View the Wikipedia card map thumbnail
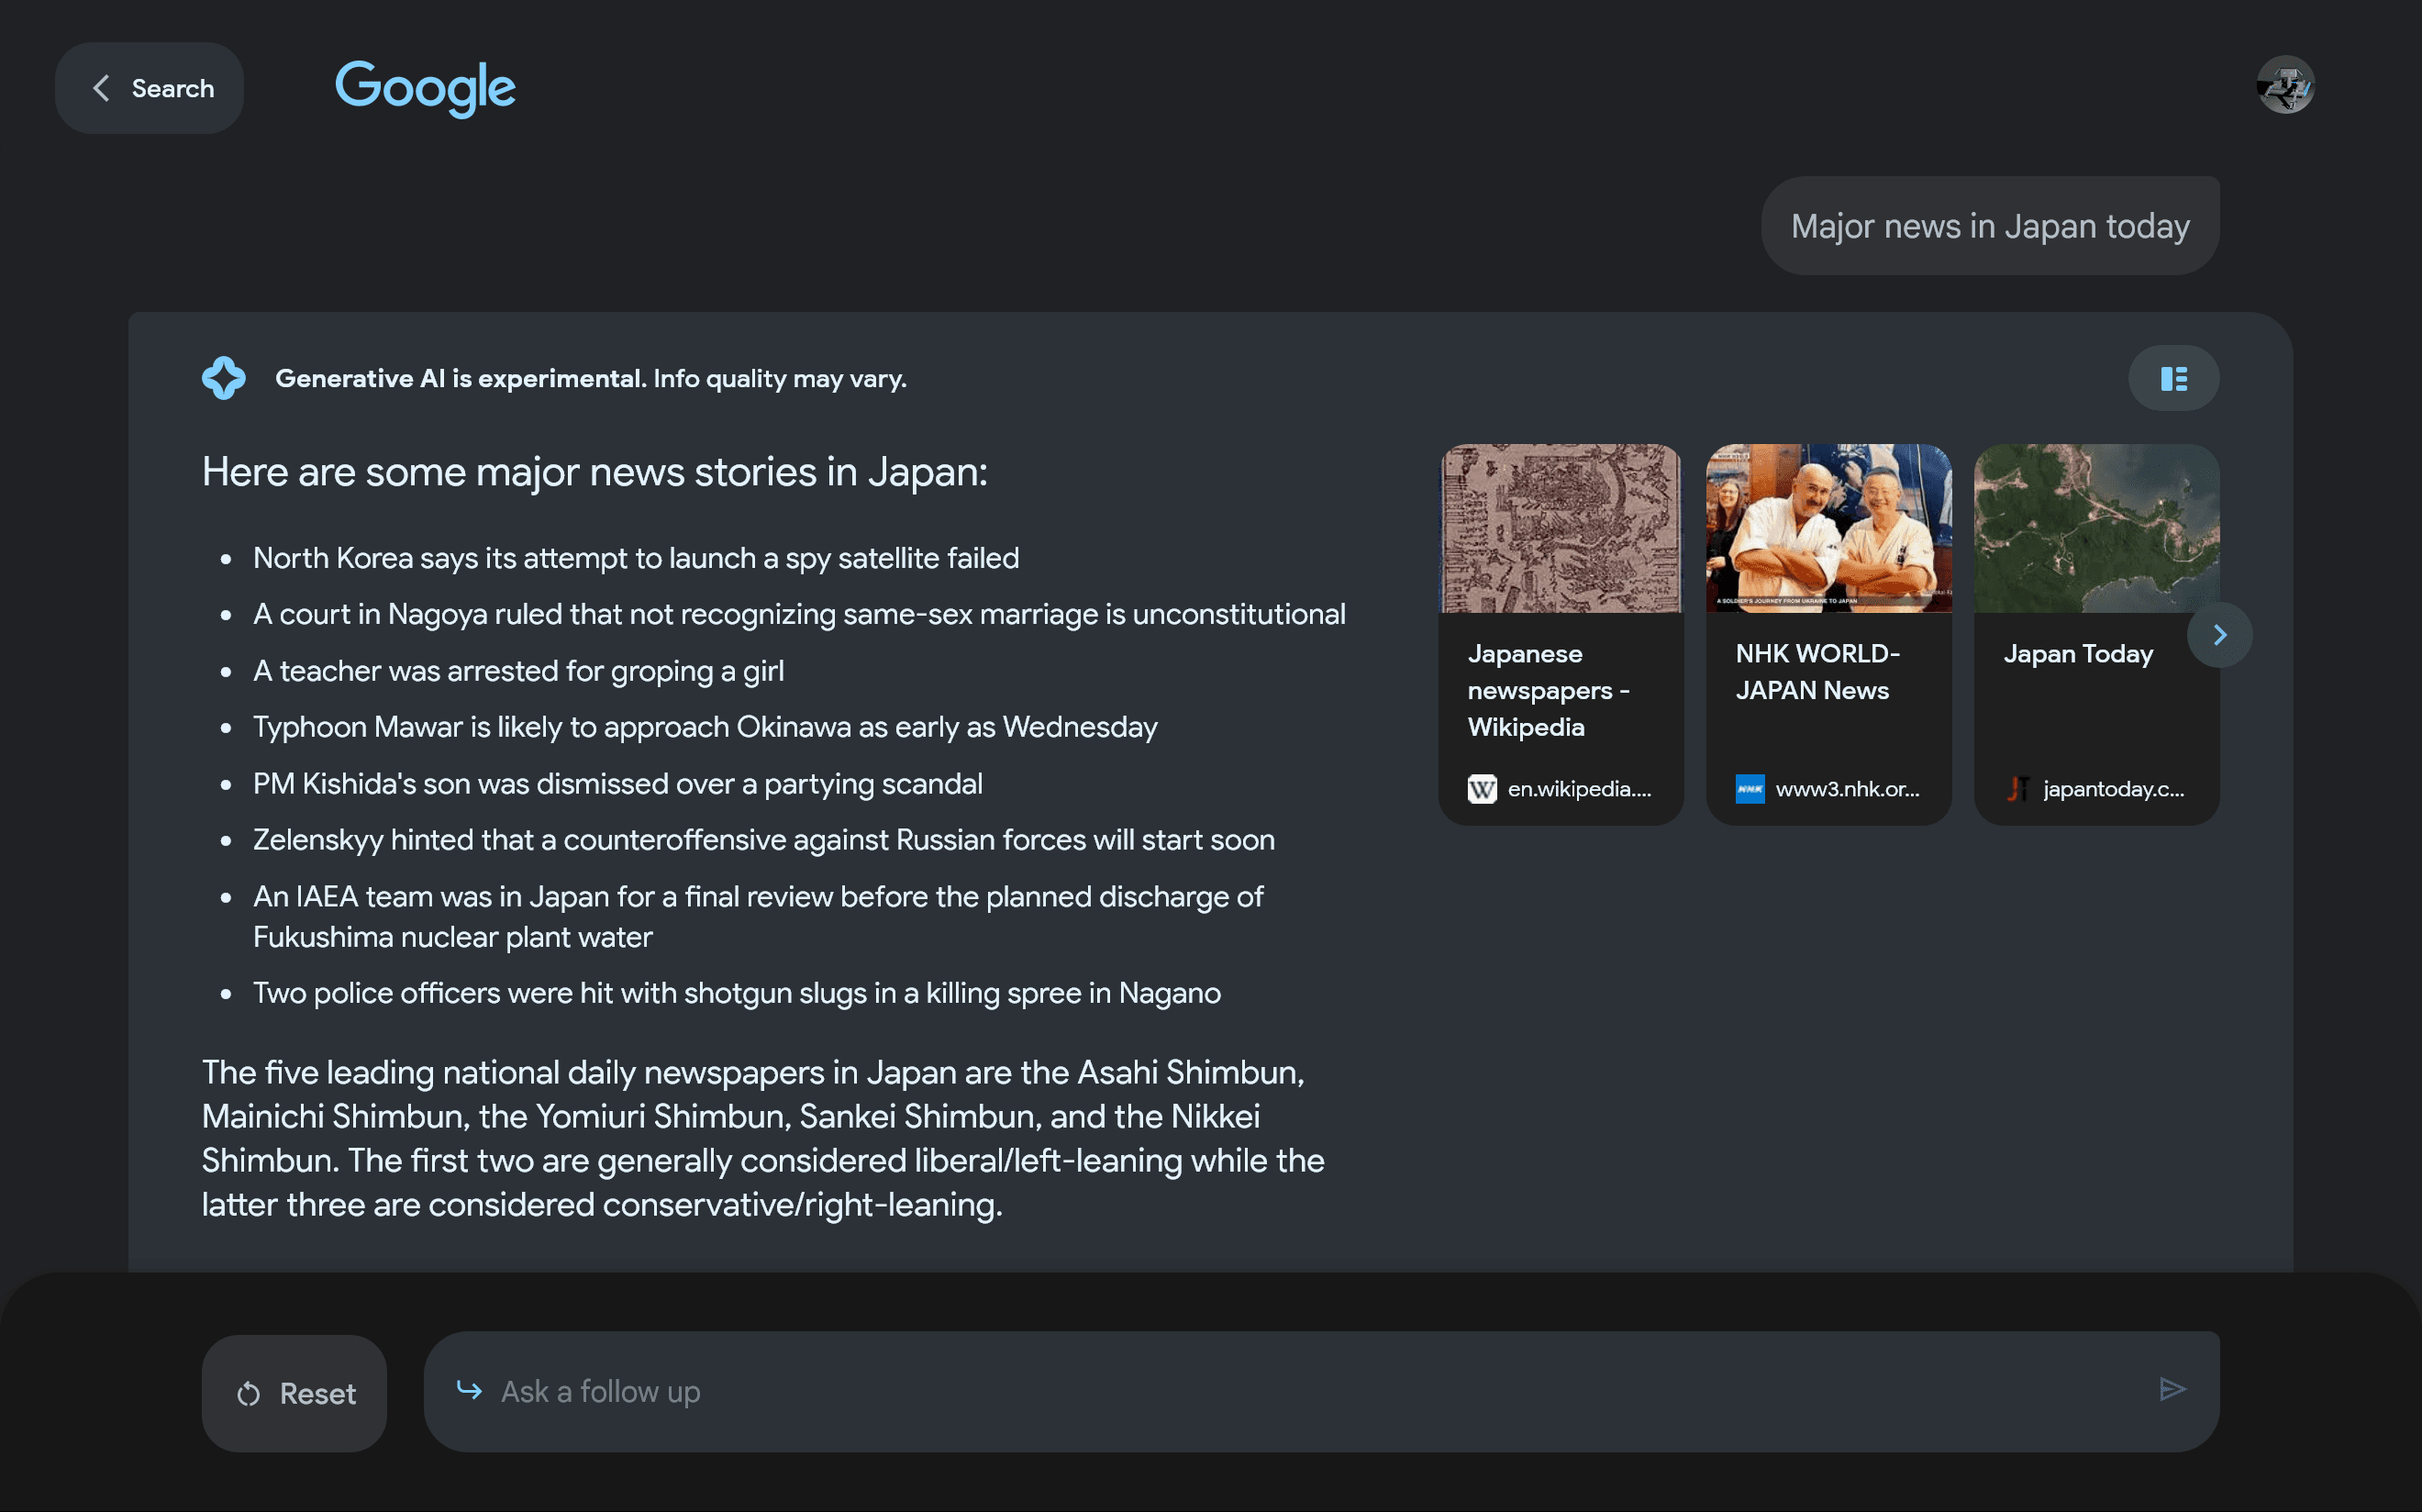The image size is (2422, 1512). pos(1560,528)
